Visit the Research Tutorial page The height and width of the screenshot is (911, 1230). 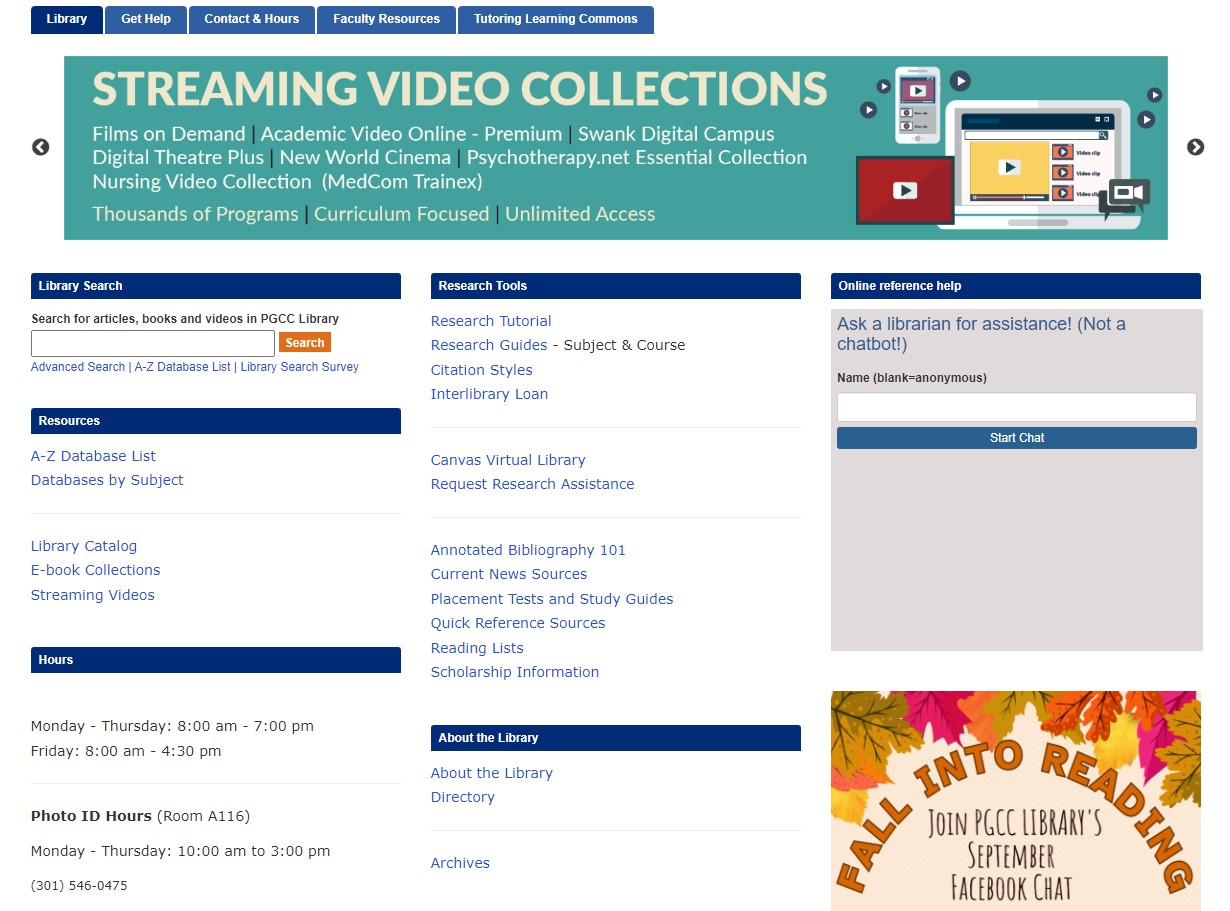tap(491, 321)
